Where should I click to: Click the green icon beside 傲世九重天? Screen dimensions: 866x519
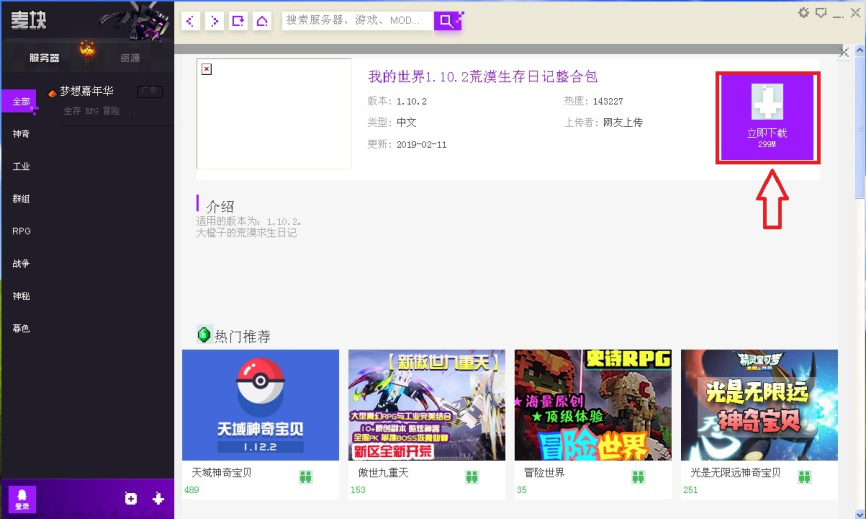pos(472,476)
